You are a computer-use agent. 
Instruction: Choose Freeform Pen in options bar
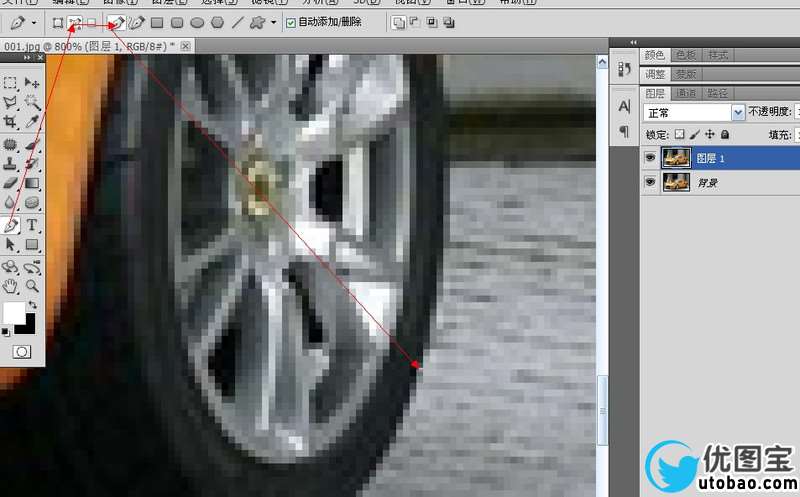[x=136, y=23]
